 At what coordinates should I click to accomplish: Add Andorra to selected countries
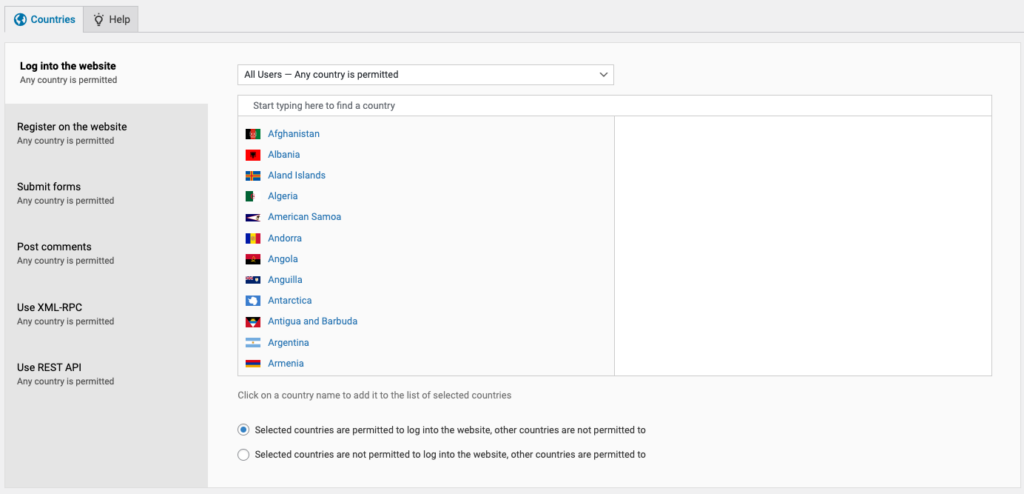tap(285, 238)
